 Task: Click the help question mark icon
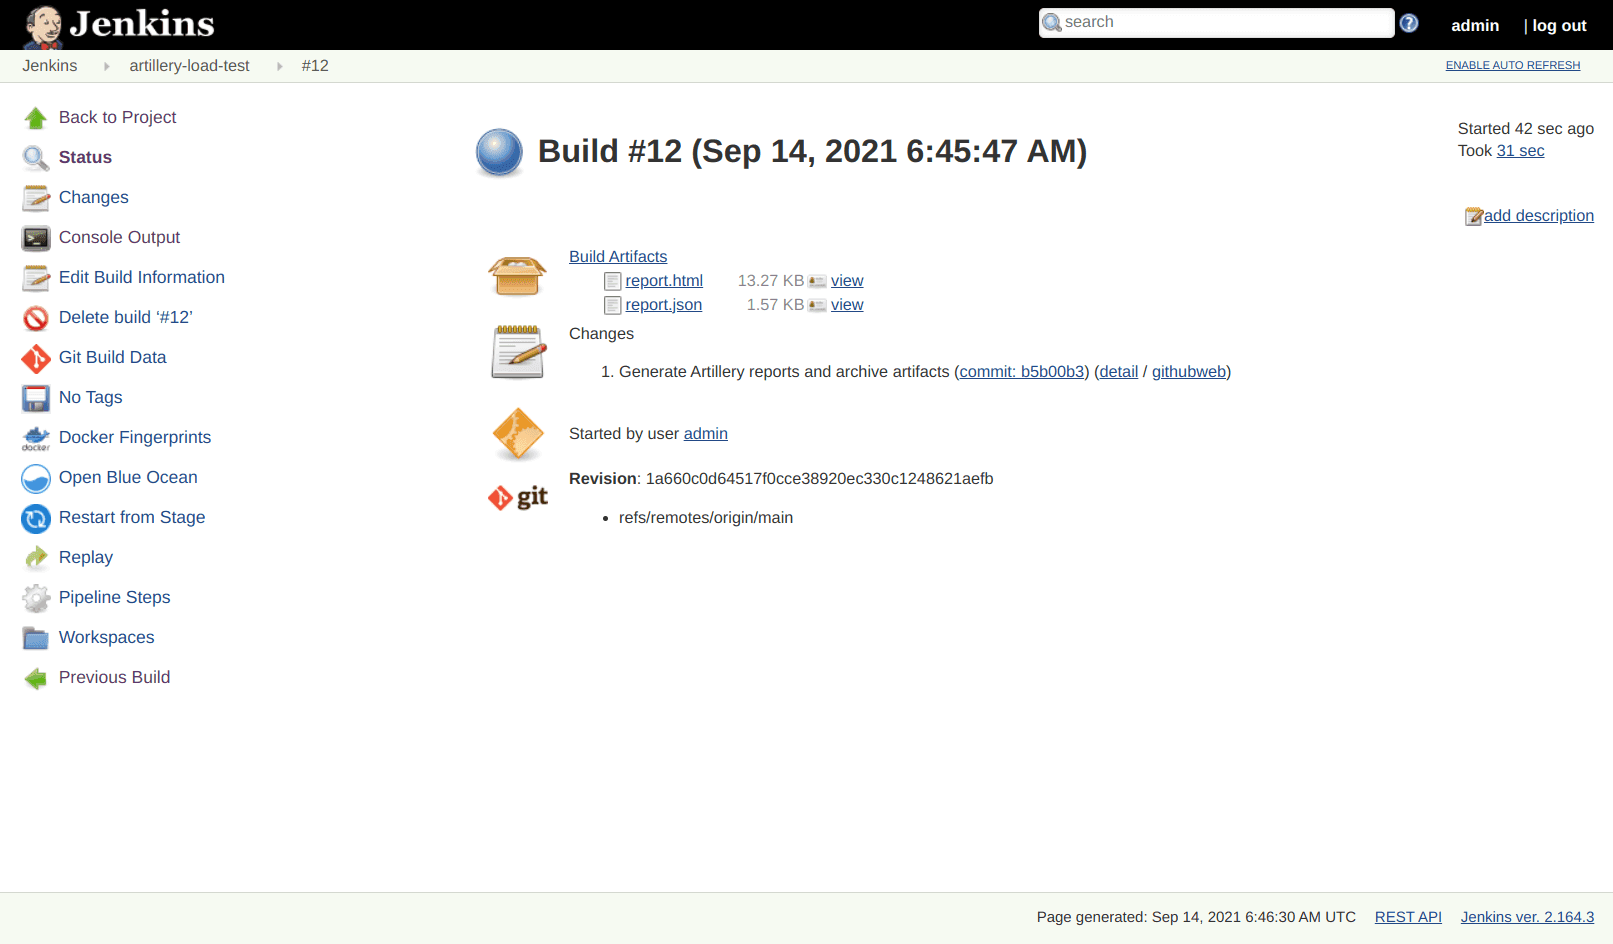pos(1408,21)
